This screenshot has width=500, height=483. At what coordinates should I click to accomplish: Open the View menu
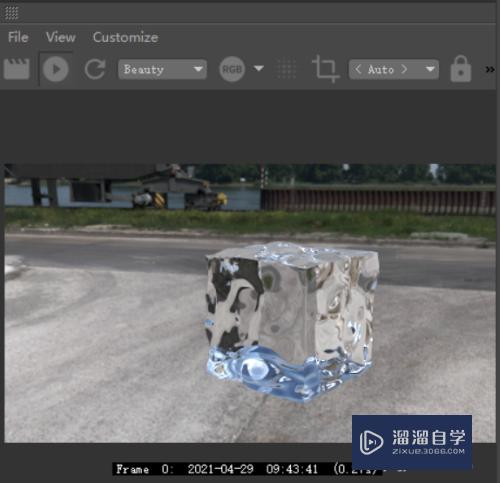(61, 37)
